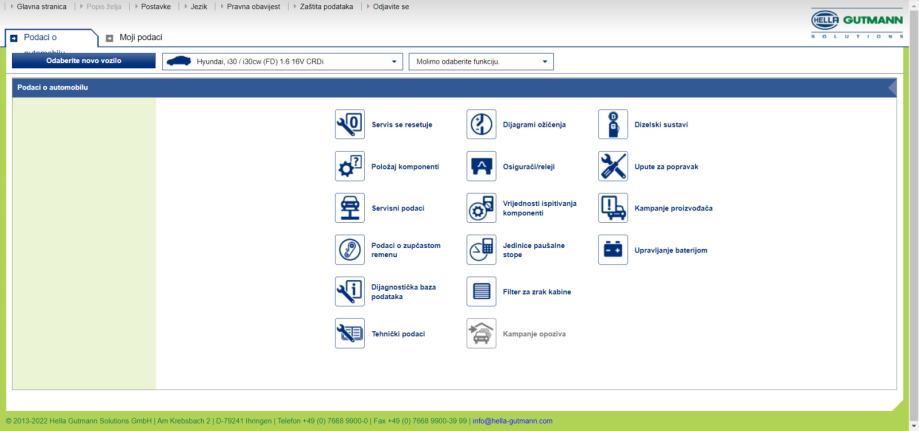Click the info@hella-gutmann.com email link
Image resolution: width=919 pixels, height=431 pixels.
pos(512,420)
